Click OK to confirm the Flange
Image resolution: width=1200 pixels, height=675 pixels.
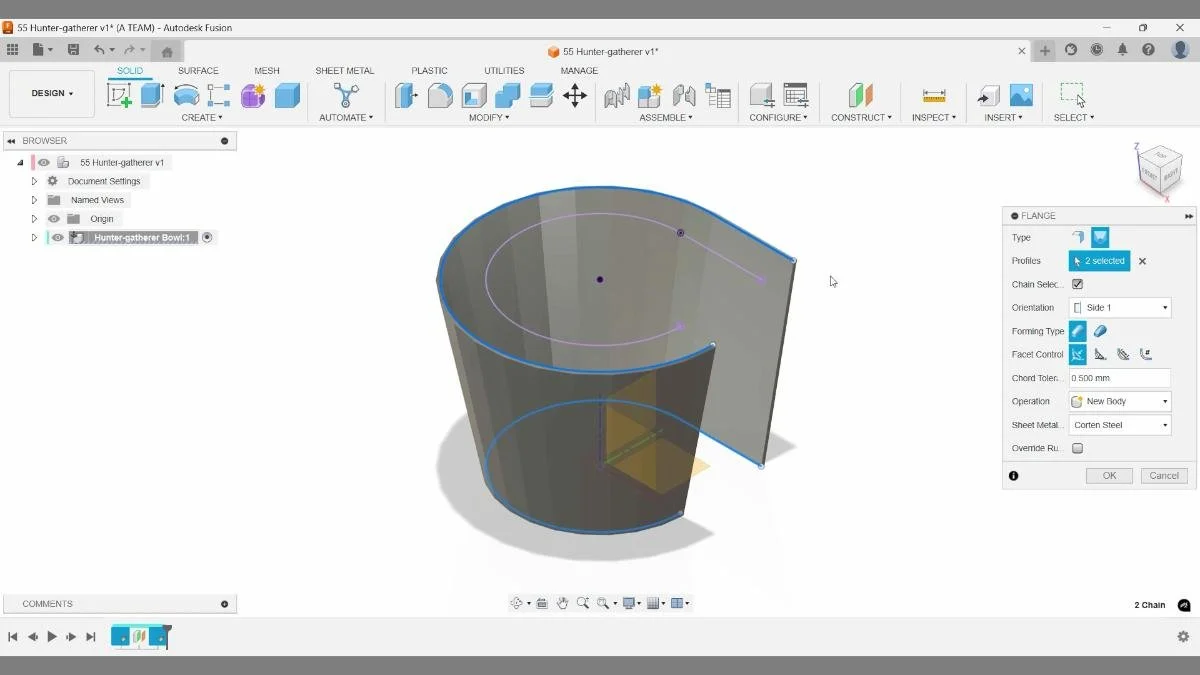1108,475
